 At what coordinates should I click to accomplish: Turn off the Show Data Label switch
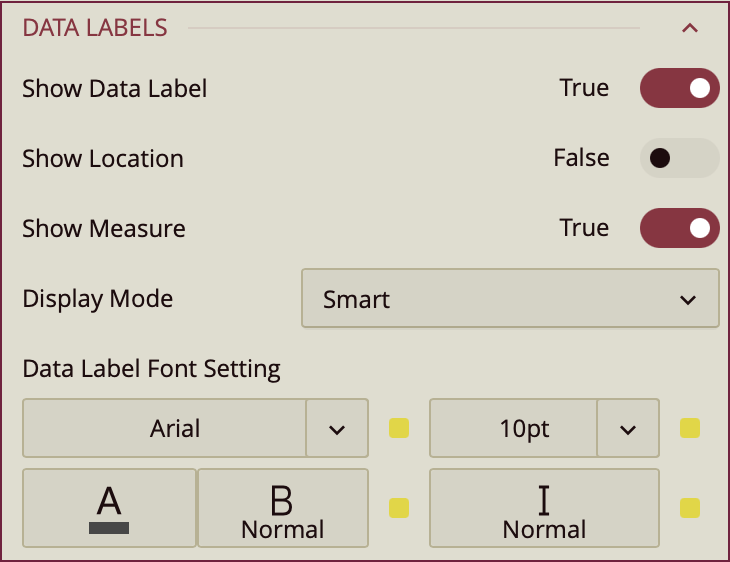tap(679, 88)
